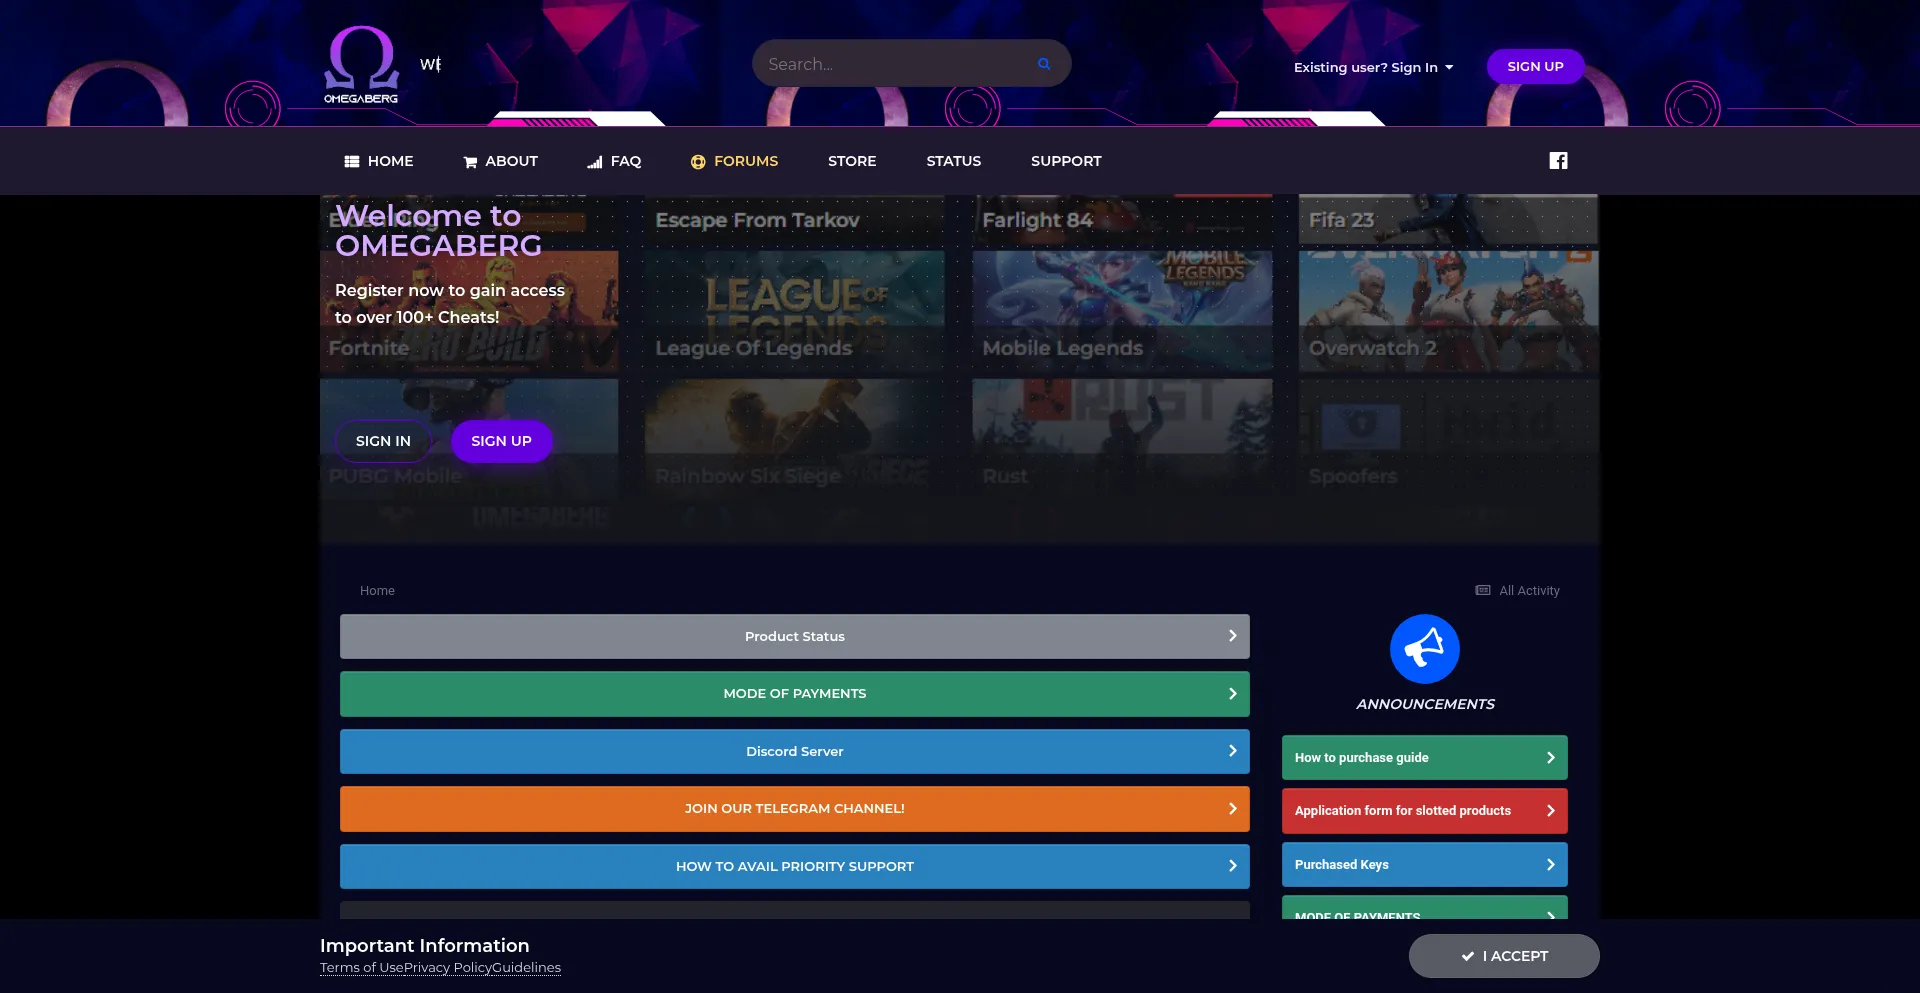Open the Rust game tile

pos(1122,438)
